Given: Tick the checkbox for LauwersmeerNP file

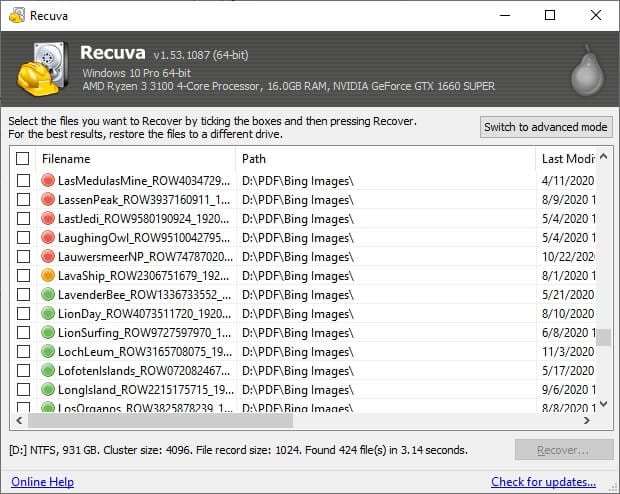Looking at the screenshot, I should [23, 256].
